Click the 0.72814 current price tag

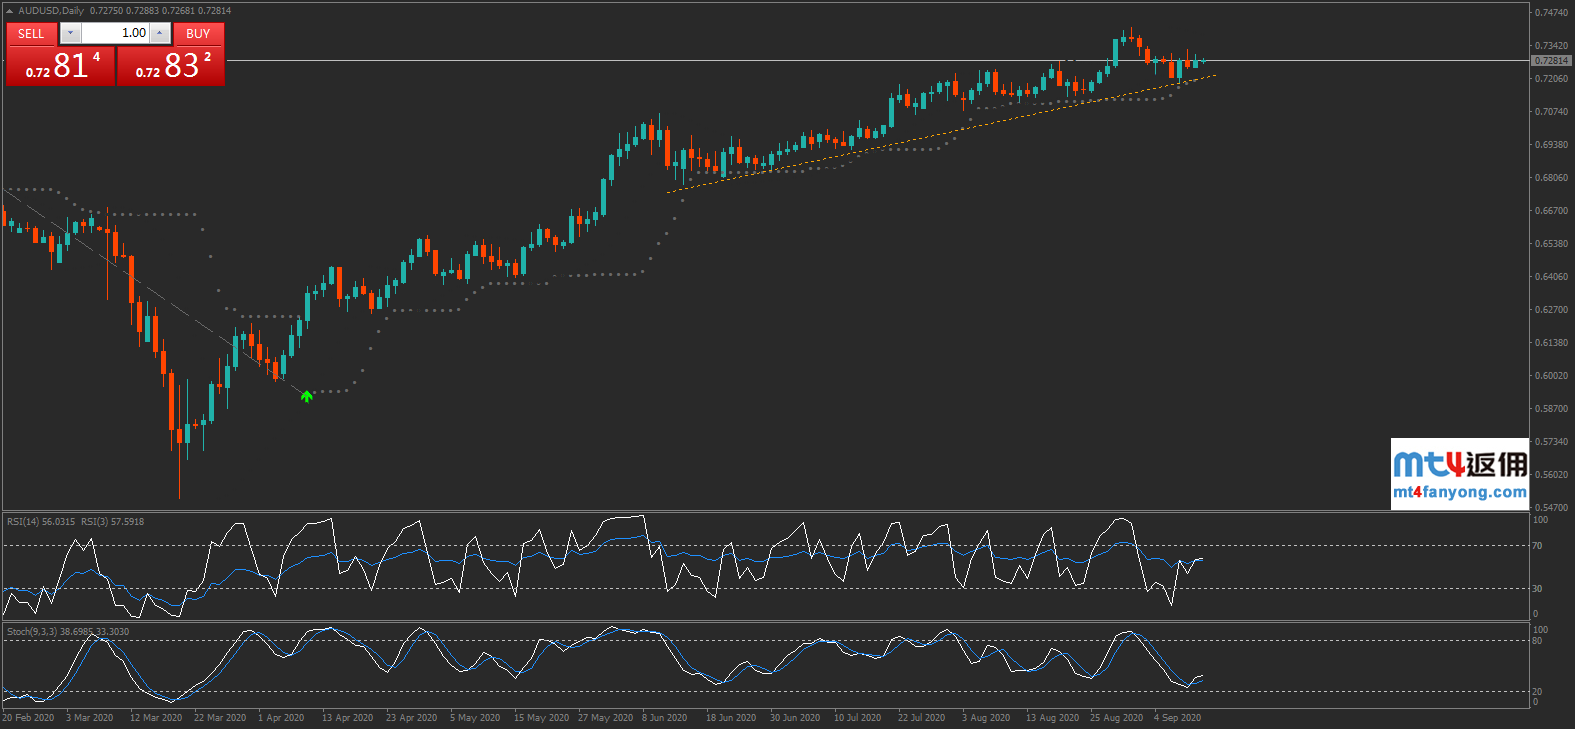pyautogui.click(x=1551, y=61)
